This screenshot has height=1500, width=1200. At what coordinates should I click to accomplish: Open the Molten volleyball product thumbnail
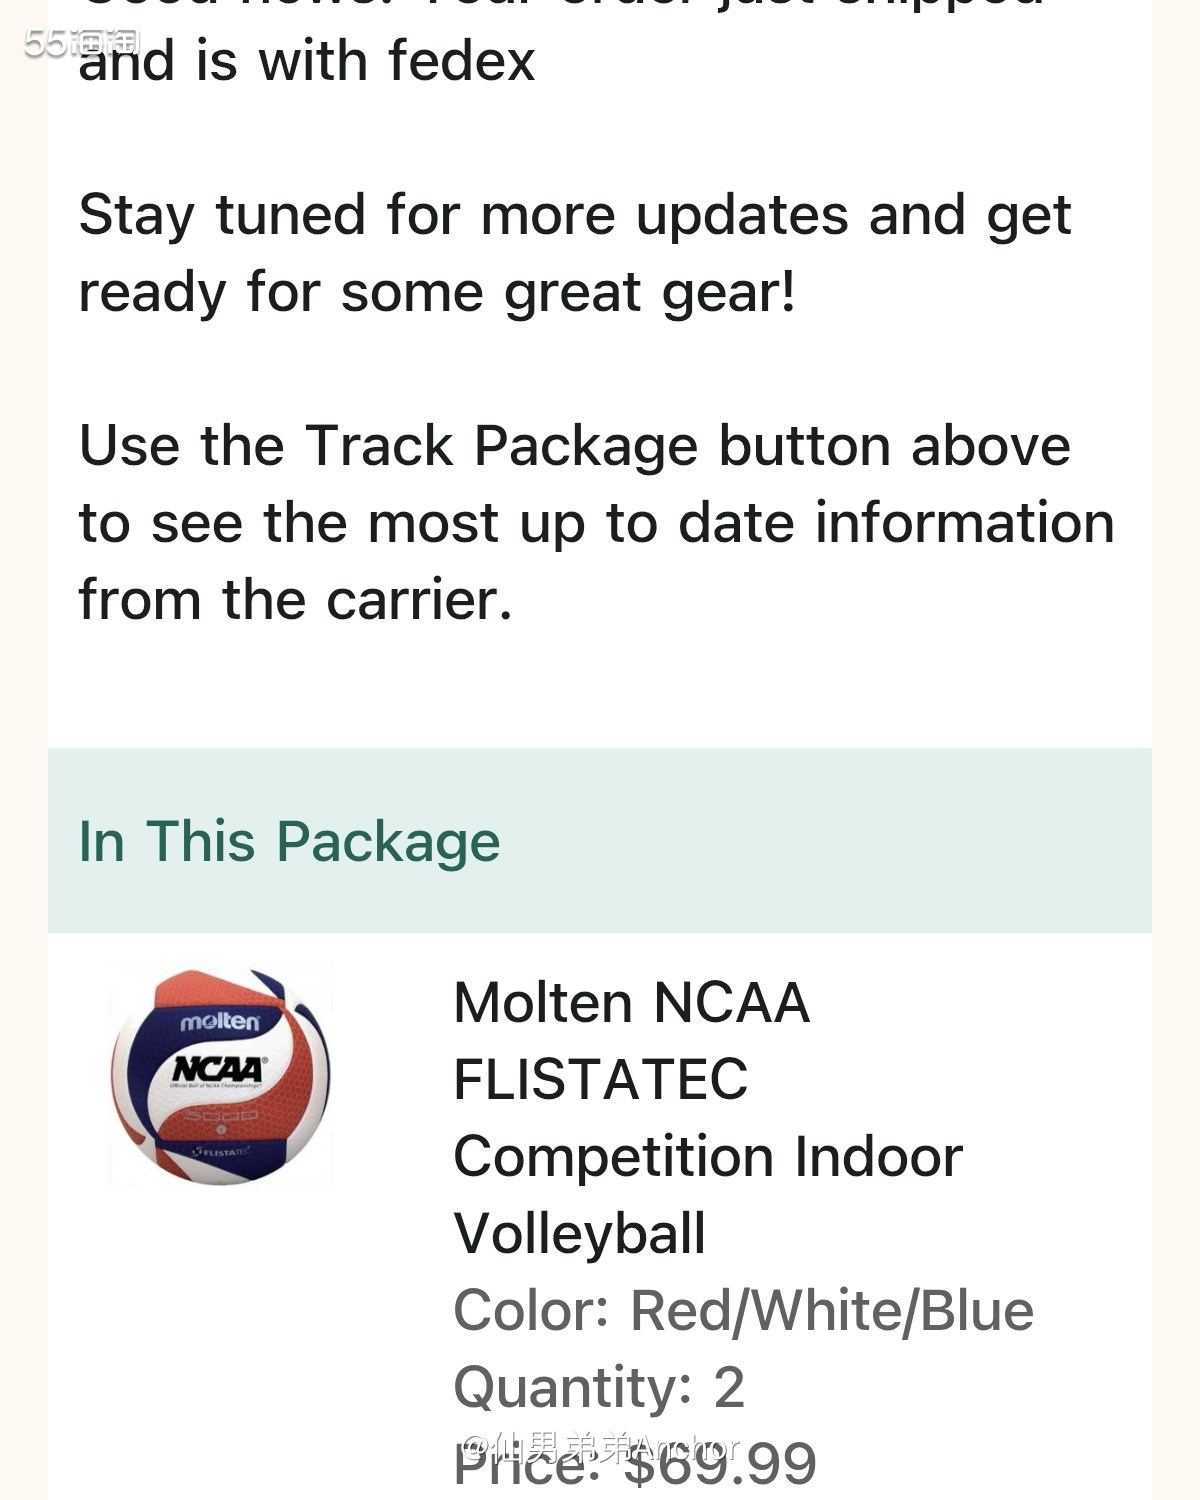click(220, 1076)
